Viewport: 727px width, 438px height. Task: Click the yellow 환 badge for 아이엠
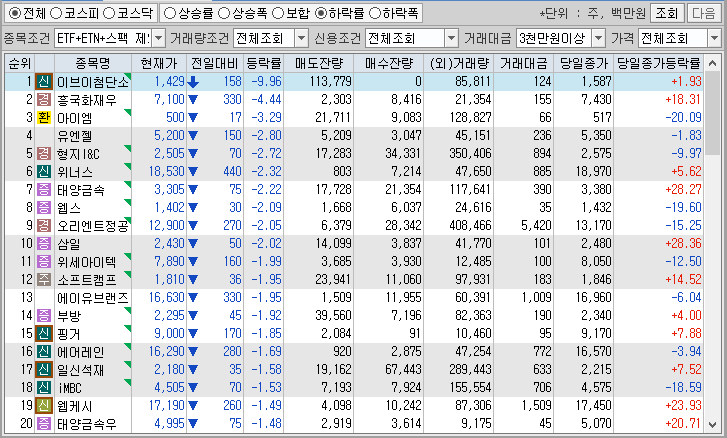(44, 118)
